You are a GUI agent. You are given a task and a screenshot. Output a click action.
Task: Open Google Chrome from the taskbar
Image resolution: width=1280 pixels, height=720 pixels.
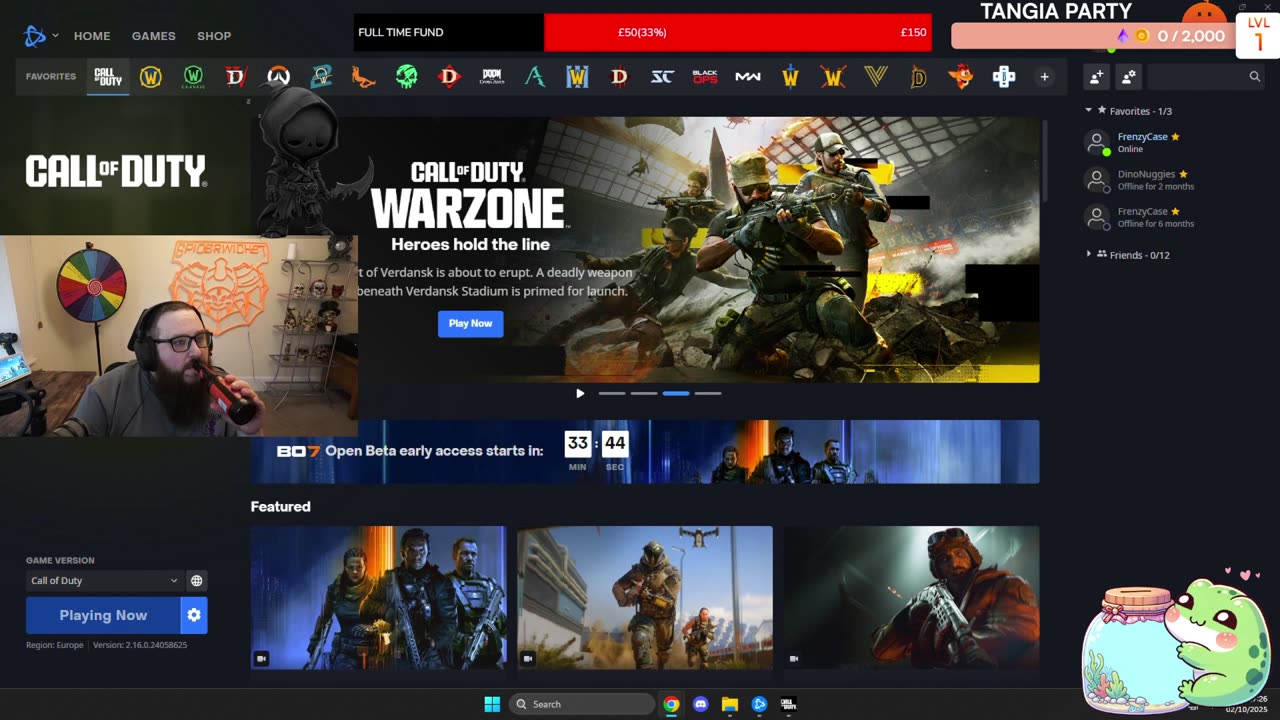(672, 704)
